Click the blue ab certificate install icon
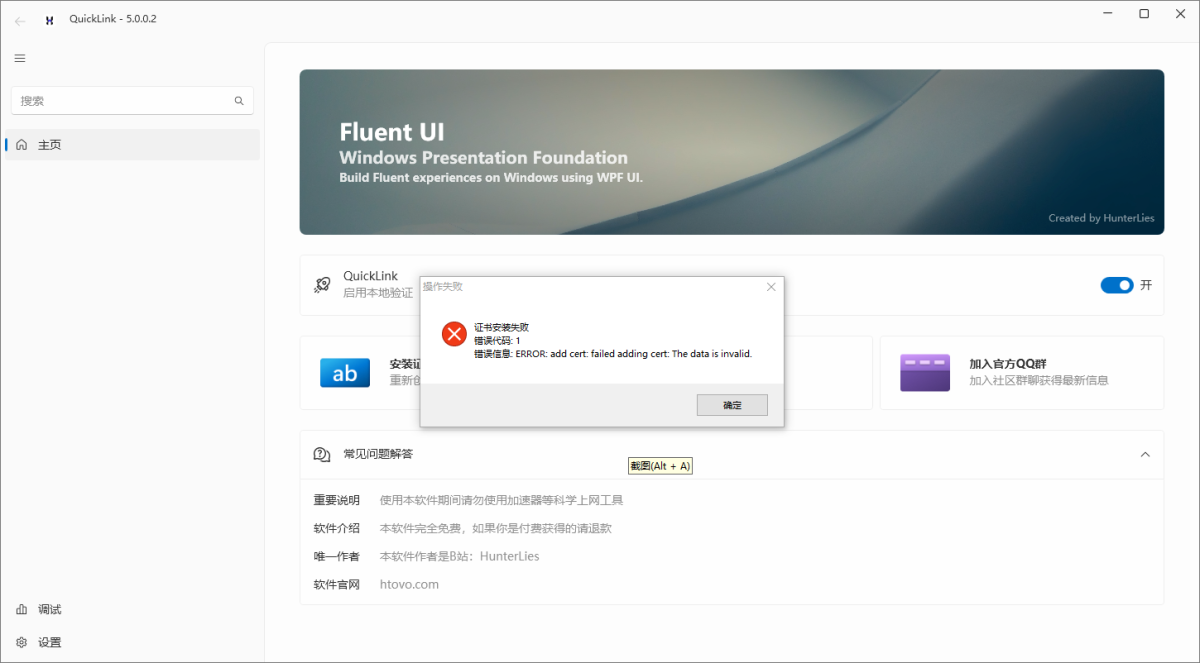Screen dimensions: 1200x663 pos(345,373)
